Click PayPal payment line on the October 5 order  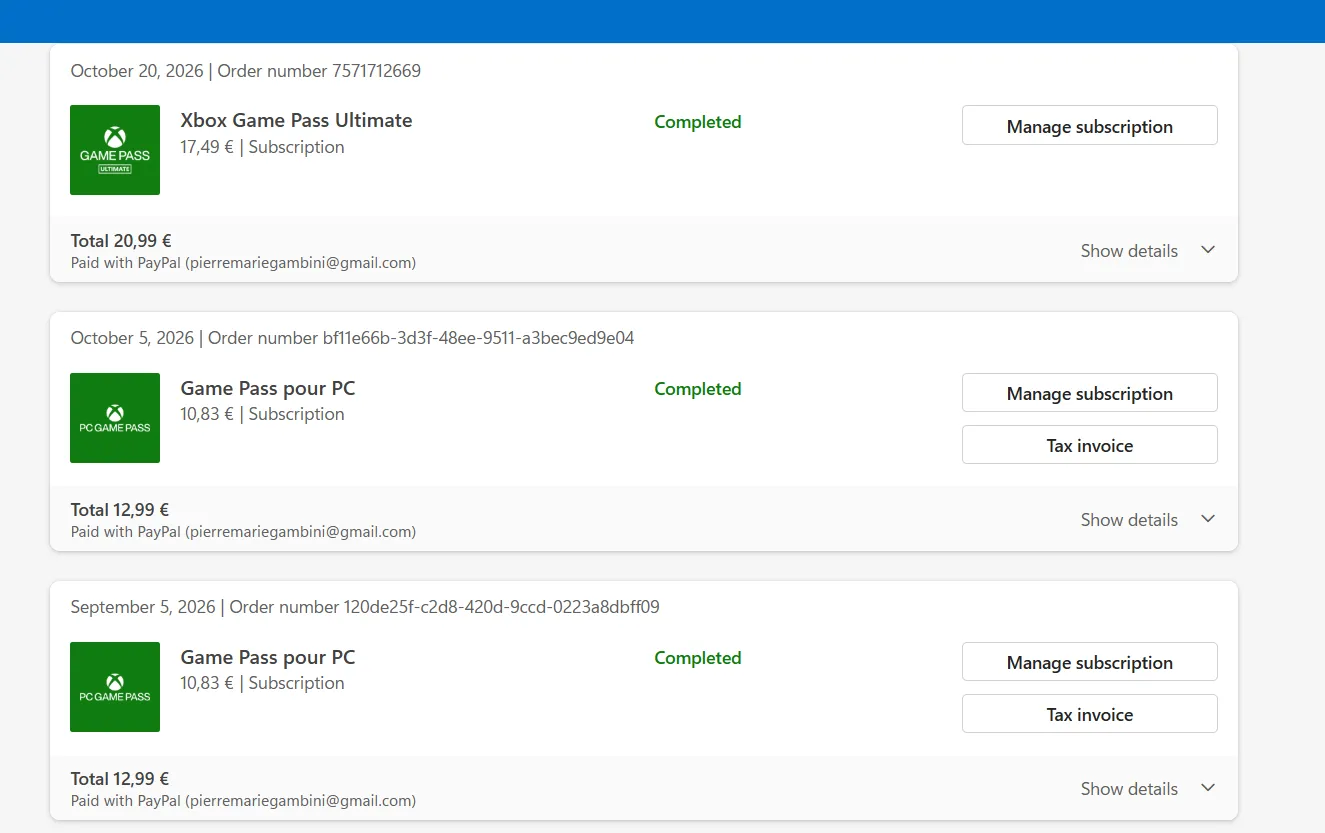pyautogui.click(x=243, y=532)
